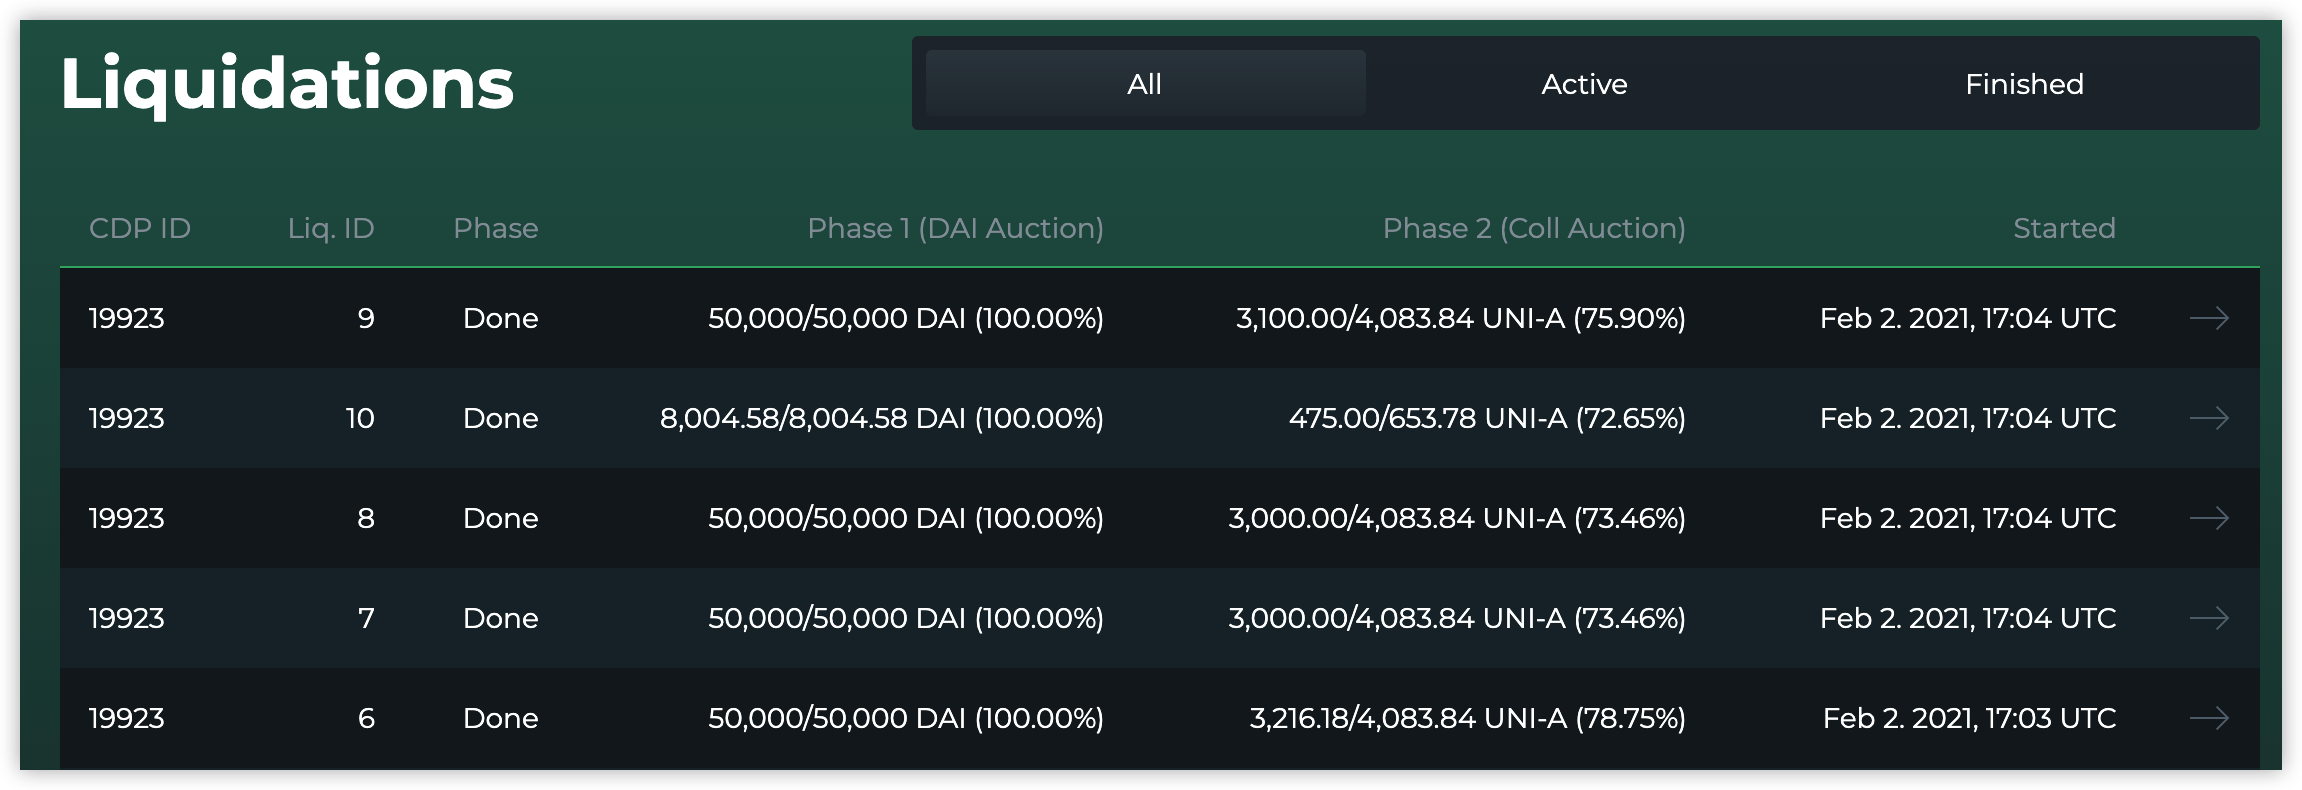This screenshot has width=2302, height=790.
Task: Switch to the All tab
Action: click(x=1145, y=84)
